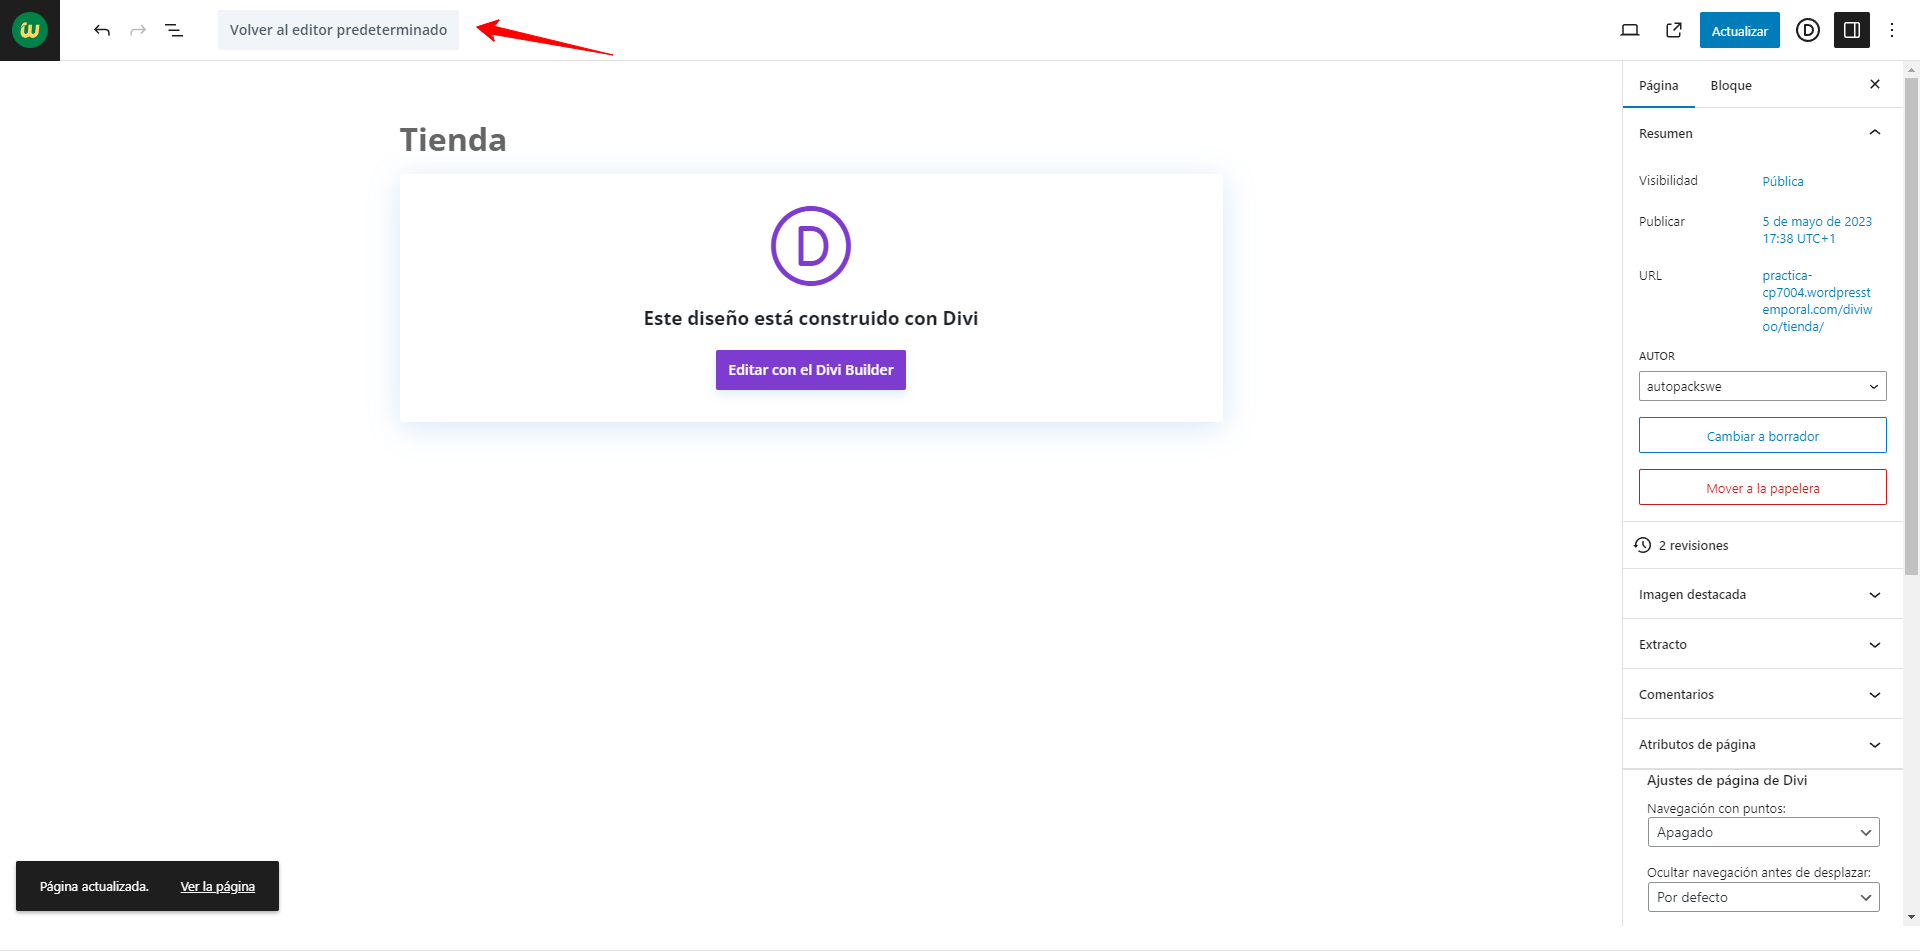This screenshot has width=1920, height=951.
Task: Switch to the Bloque tab
Action: coord(1731,86)
